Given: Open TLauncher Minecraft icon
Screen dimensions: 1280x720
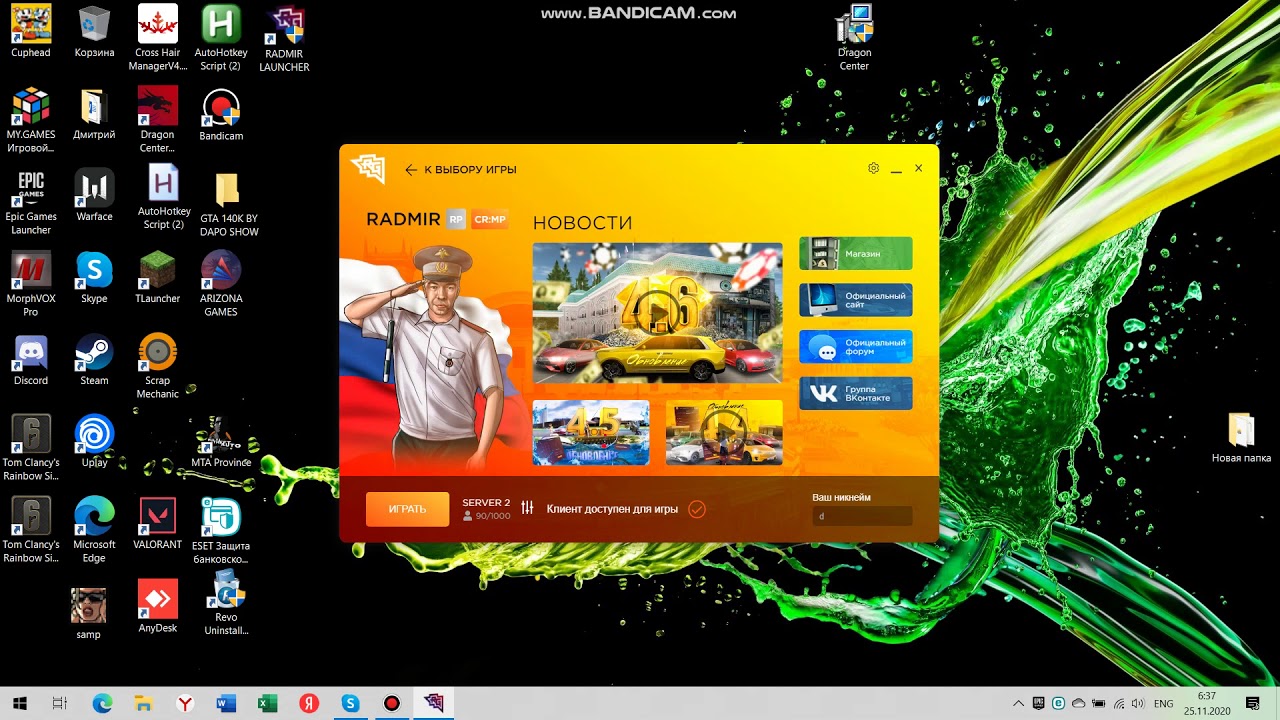Looking at the screenshot, I should tap(158, 278).
